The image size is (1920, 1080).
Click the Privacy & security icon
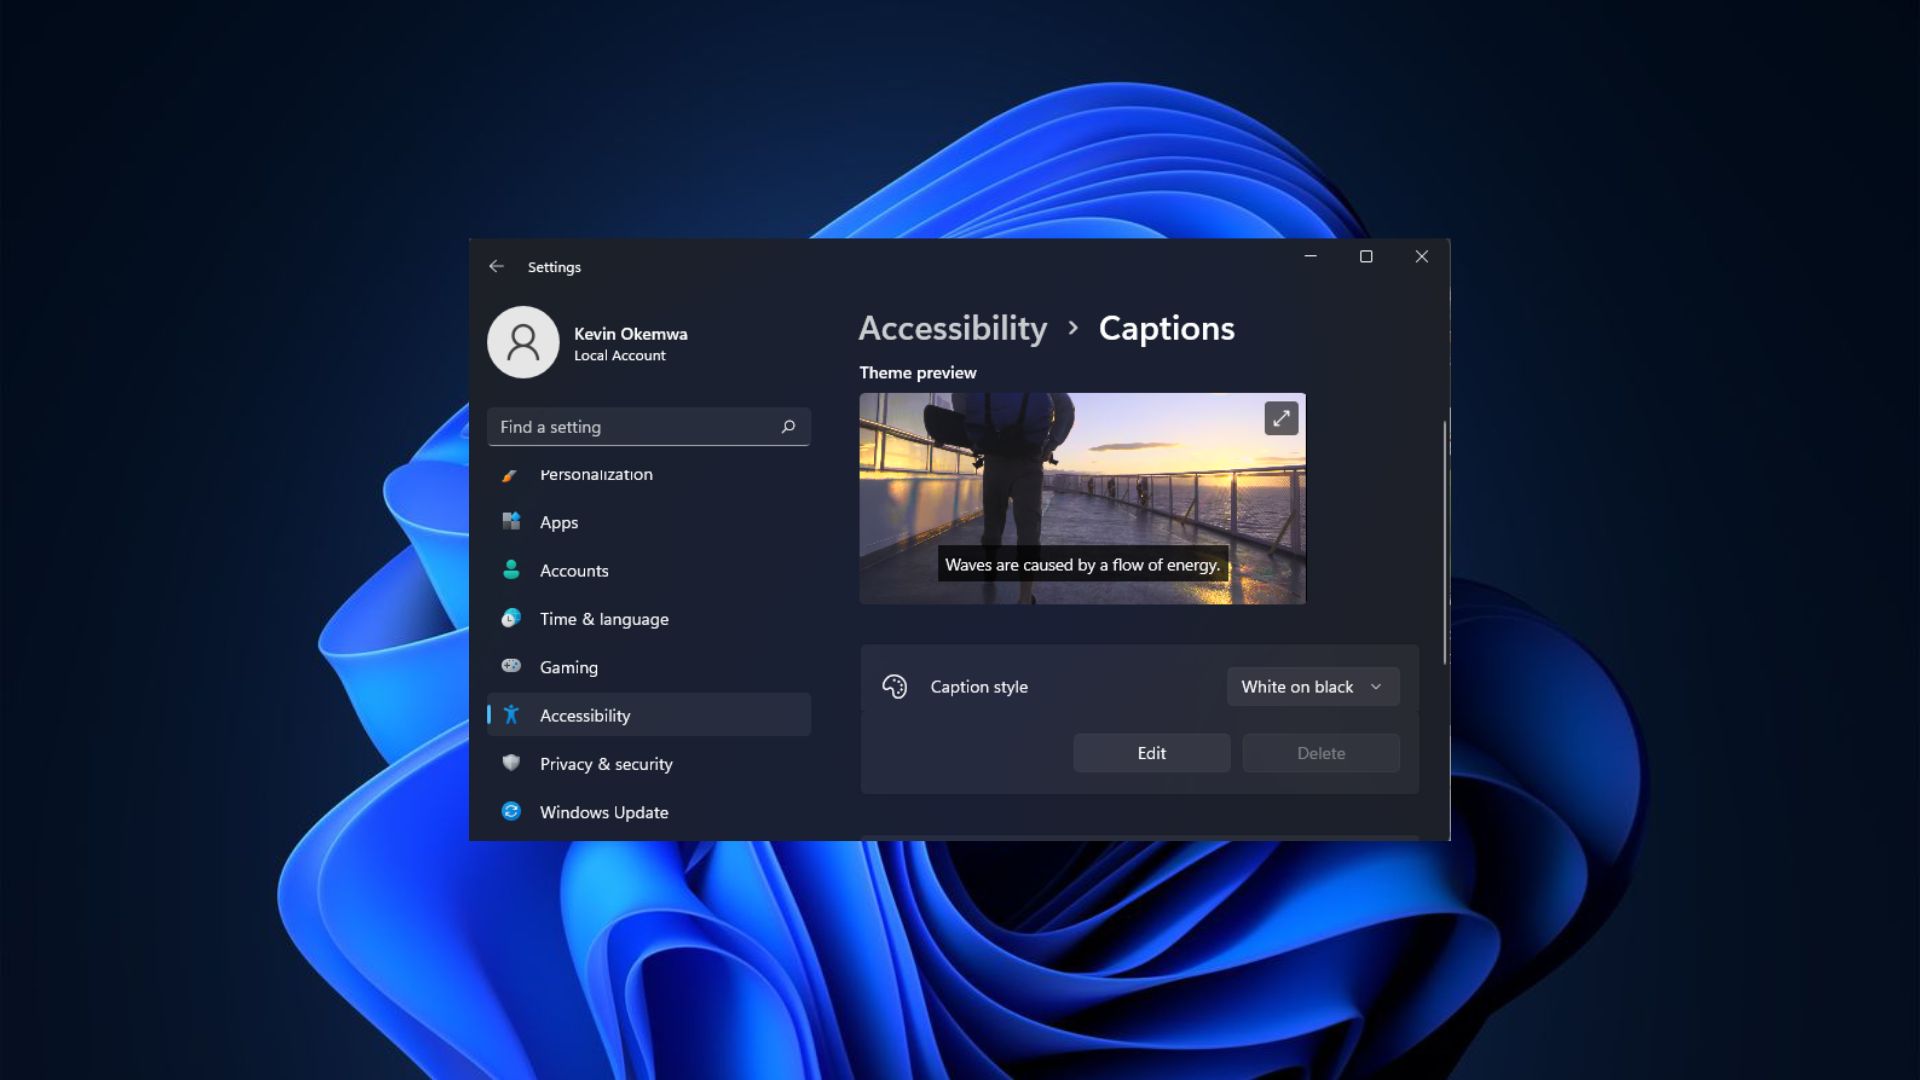click(x=510, y=764)
